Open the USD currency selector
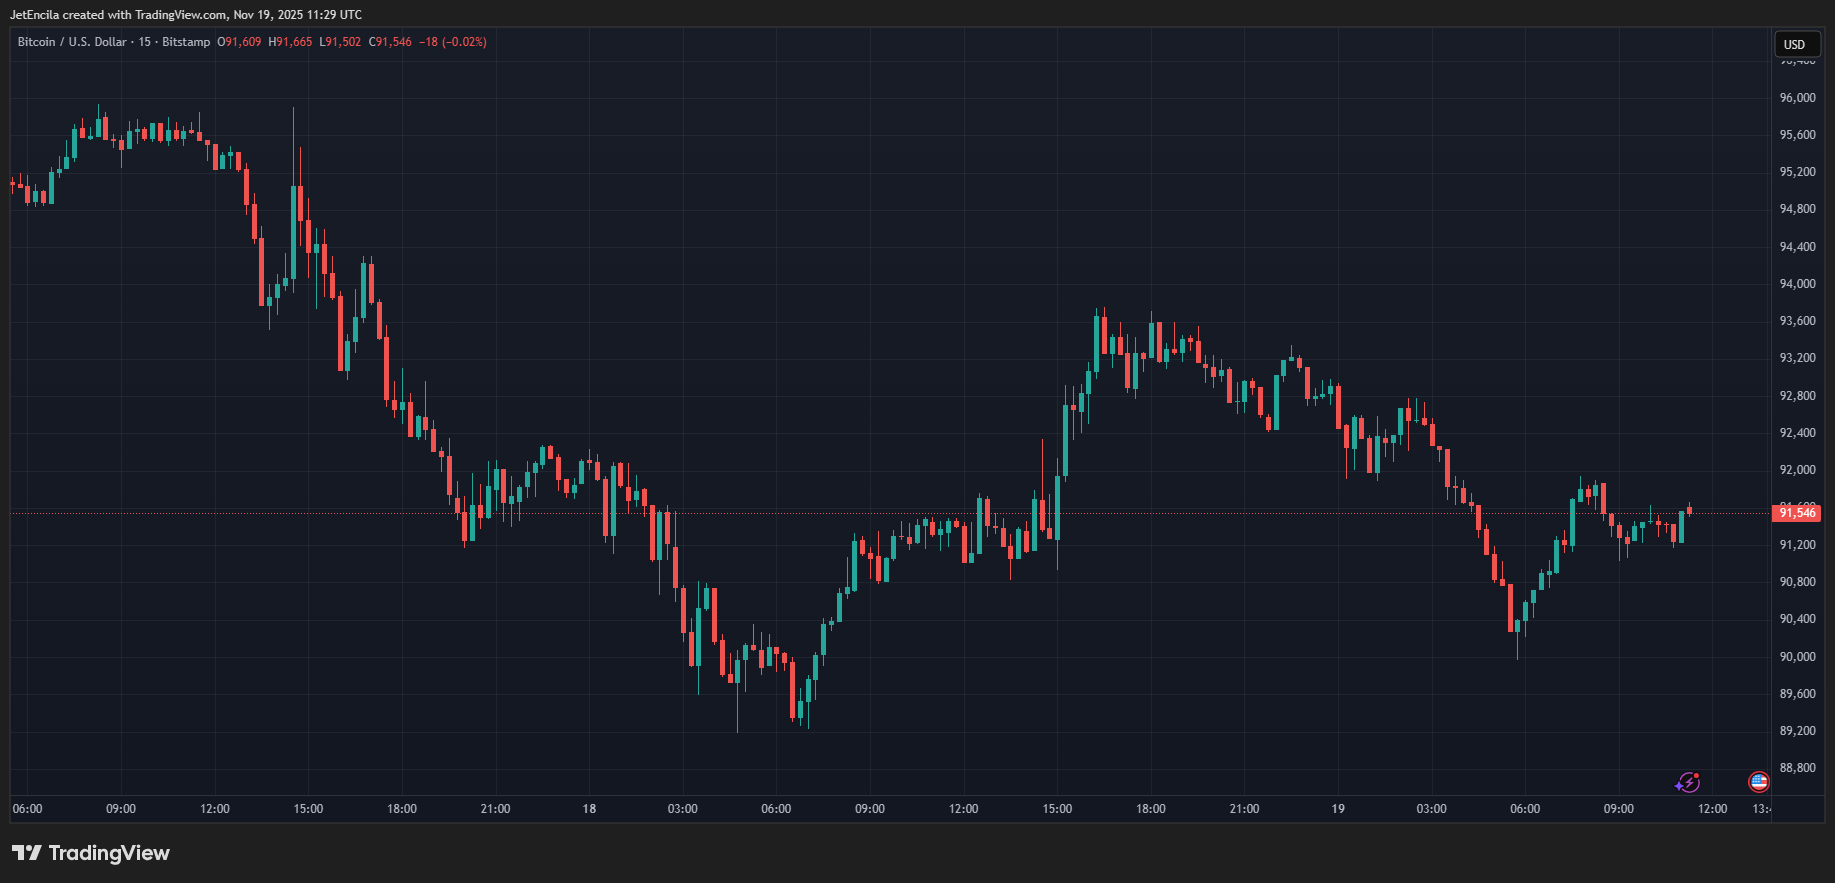 (x=1795, y=44)
